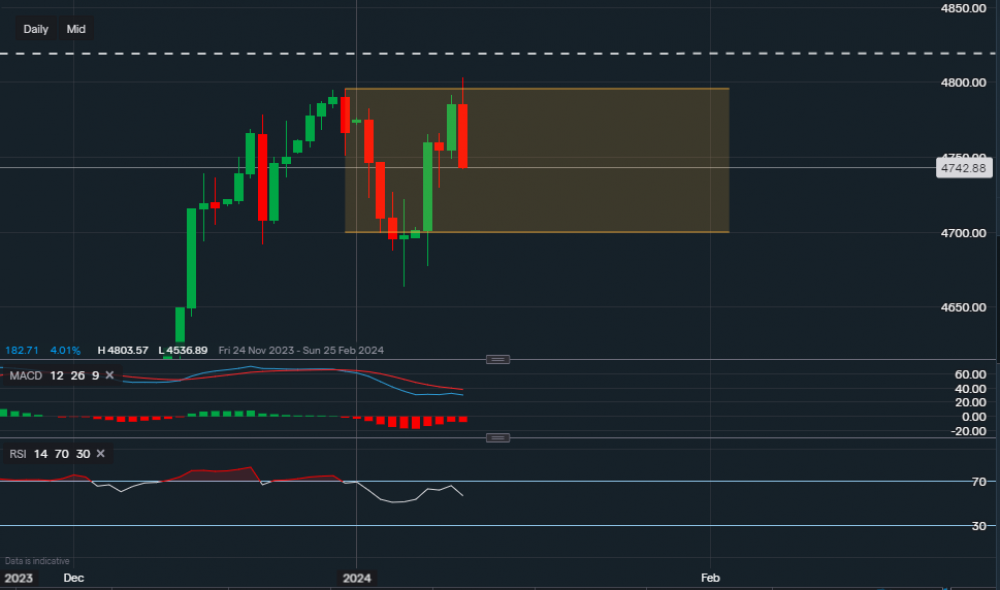Viewport: 1000px width, 590px height.
Task: Toggle the Daily timeframe button
Action: 34,29
